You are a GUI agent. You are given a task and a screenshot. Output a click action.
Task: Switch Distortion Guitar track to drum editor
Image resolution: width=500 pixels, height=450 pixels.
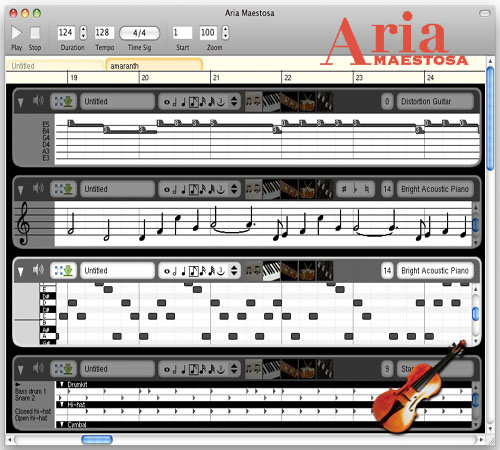(307, 101)
